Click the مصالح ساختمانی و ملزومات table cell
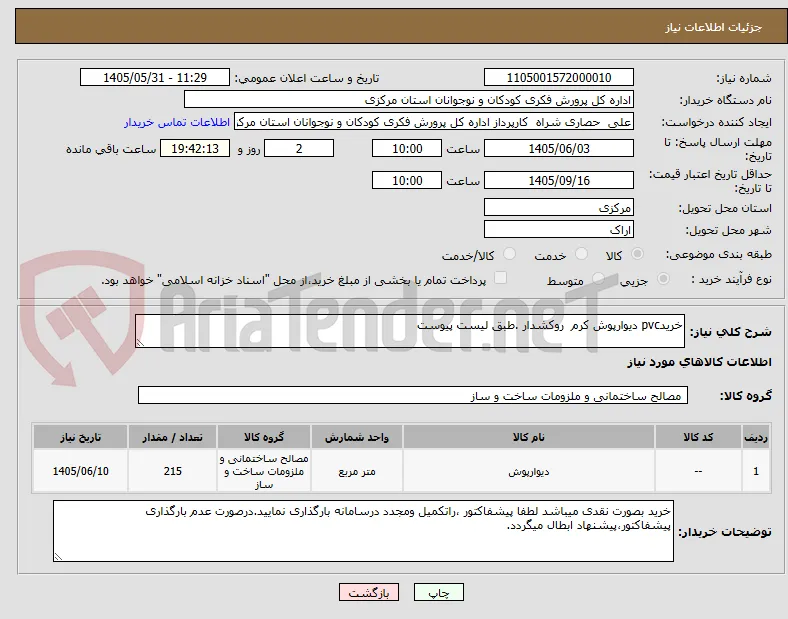Image resolution: width=788 pixels, height=619 pixels. pyautogui.click(x=264, y=471)
